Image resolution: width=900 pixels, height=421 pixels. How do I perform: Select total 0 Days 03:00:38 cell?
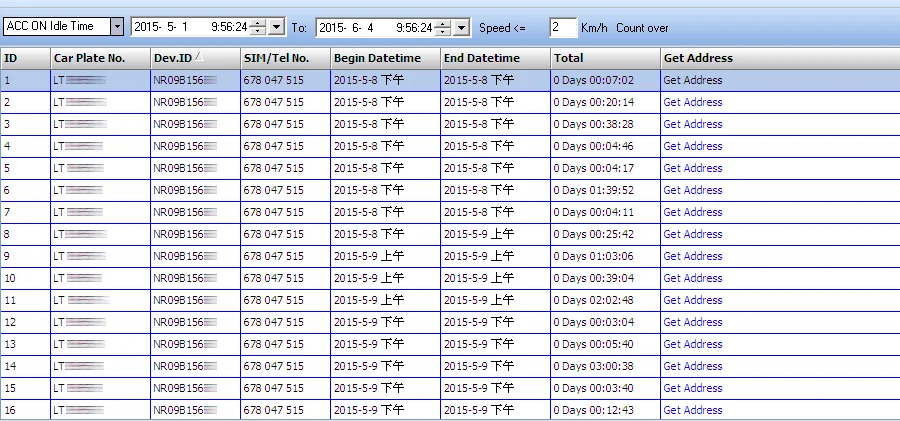click(605, 366)
